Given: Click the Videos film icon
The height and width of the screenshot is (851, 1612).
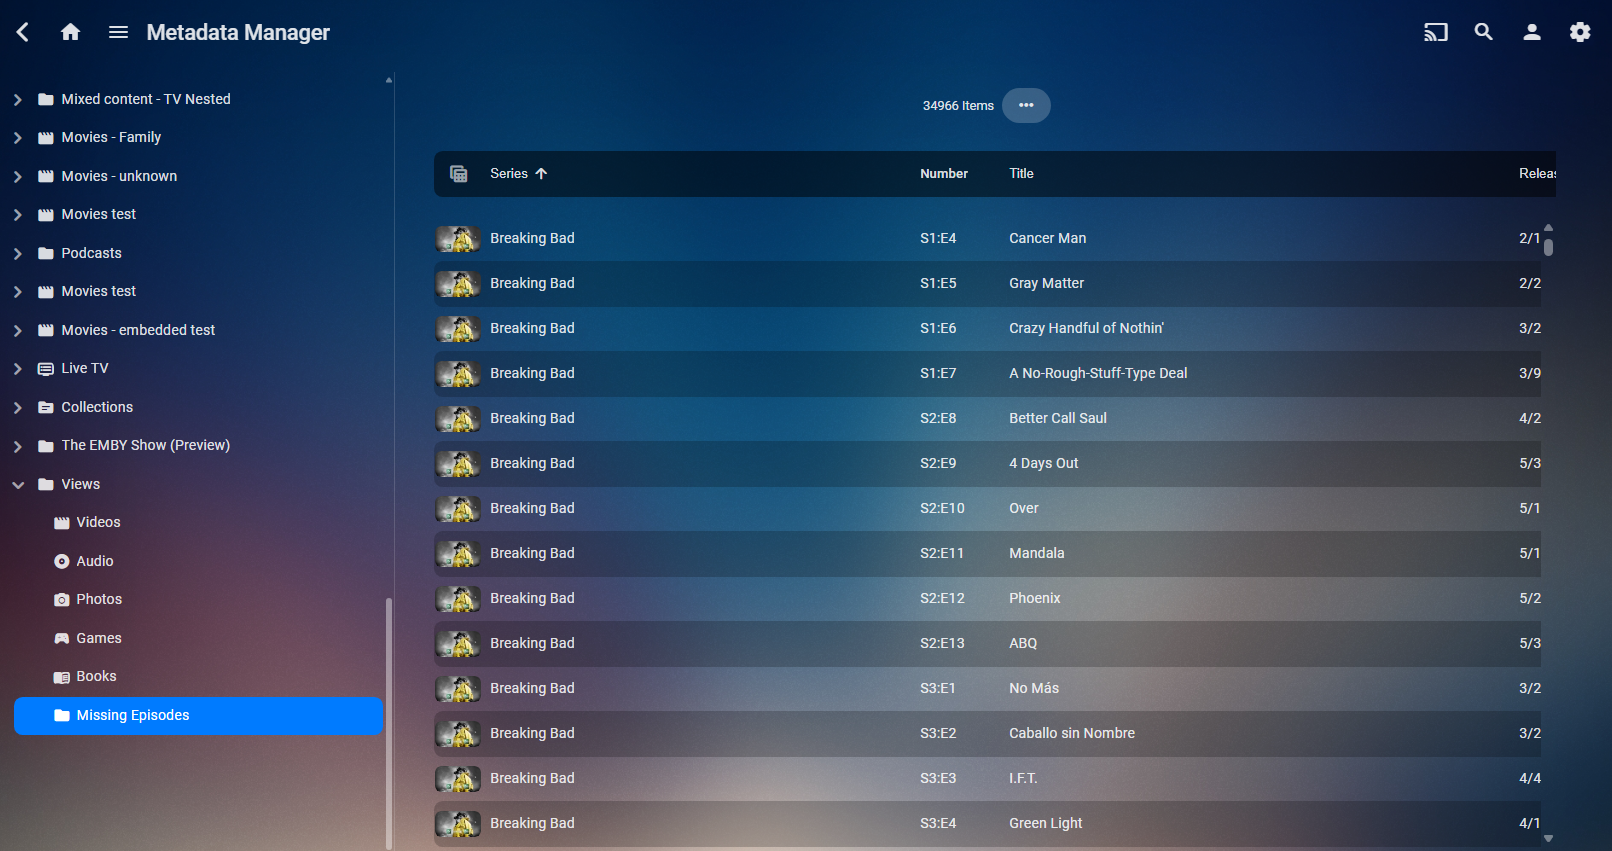Looking at the screenshot, I should (62, 523).
